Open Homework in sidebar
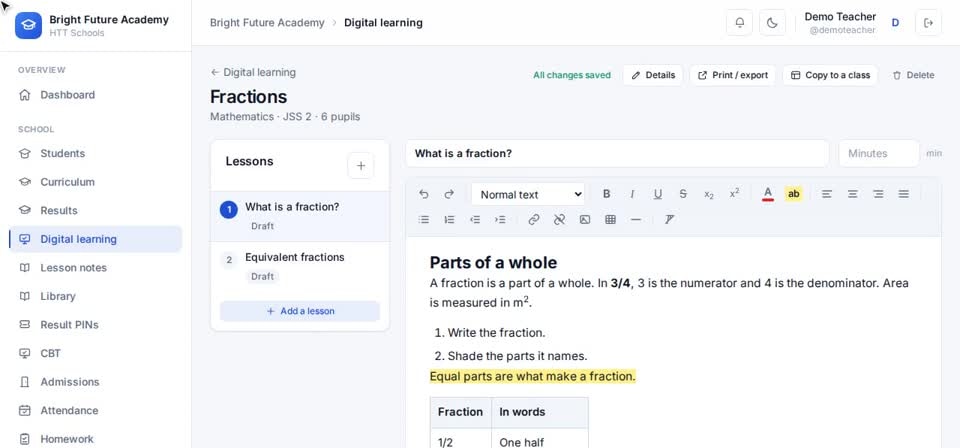960x448 pixels. pyautogui.click(x=96, y=439)
